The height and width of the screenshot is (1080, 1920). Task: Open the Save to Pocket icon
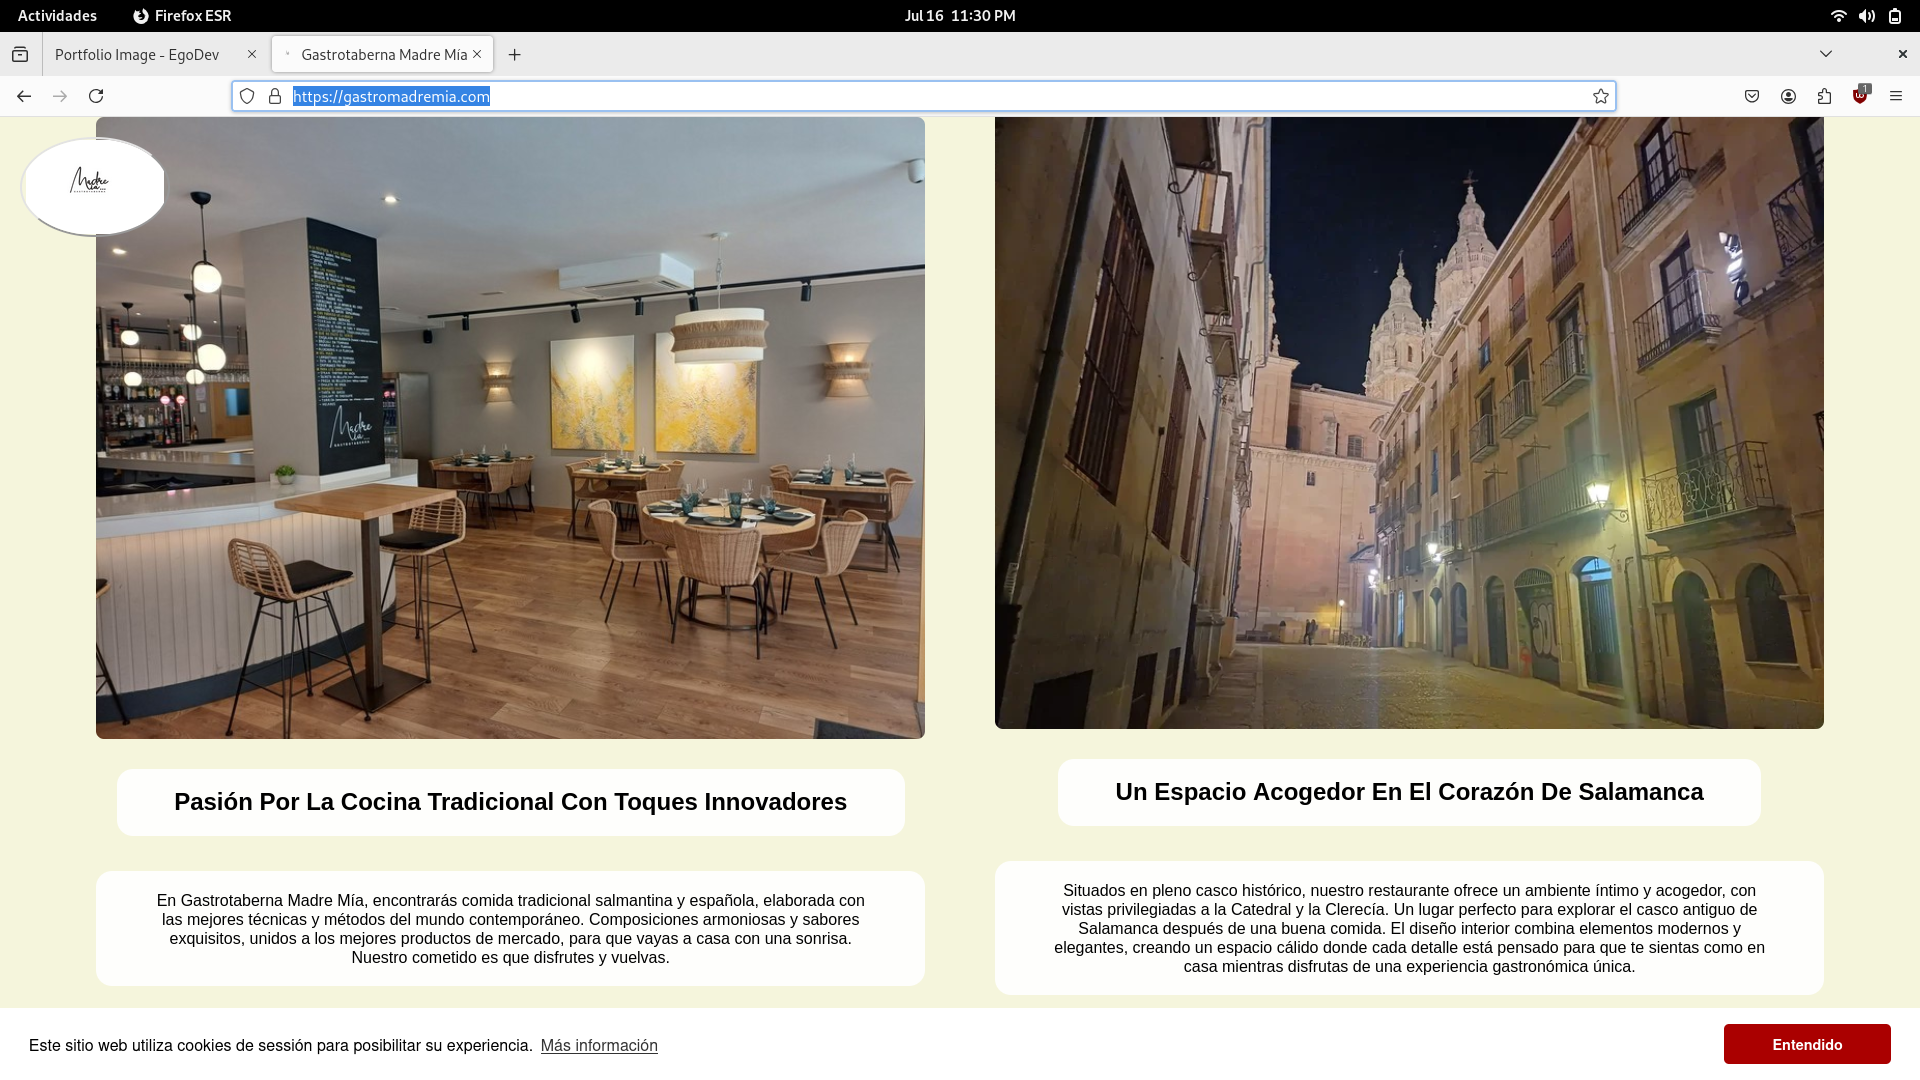click(x=1752, y=96)
